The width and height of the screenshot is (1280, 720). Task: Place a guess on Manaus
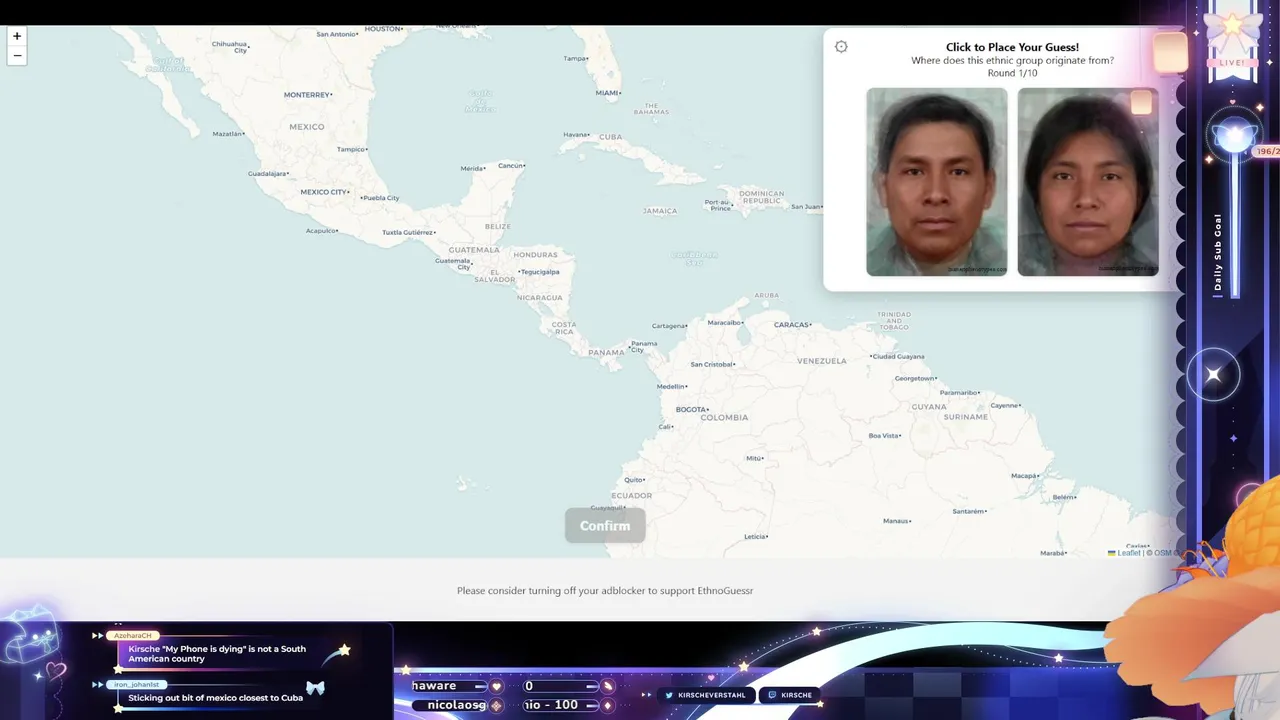[897, 521]
